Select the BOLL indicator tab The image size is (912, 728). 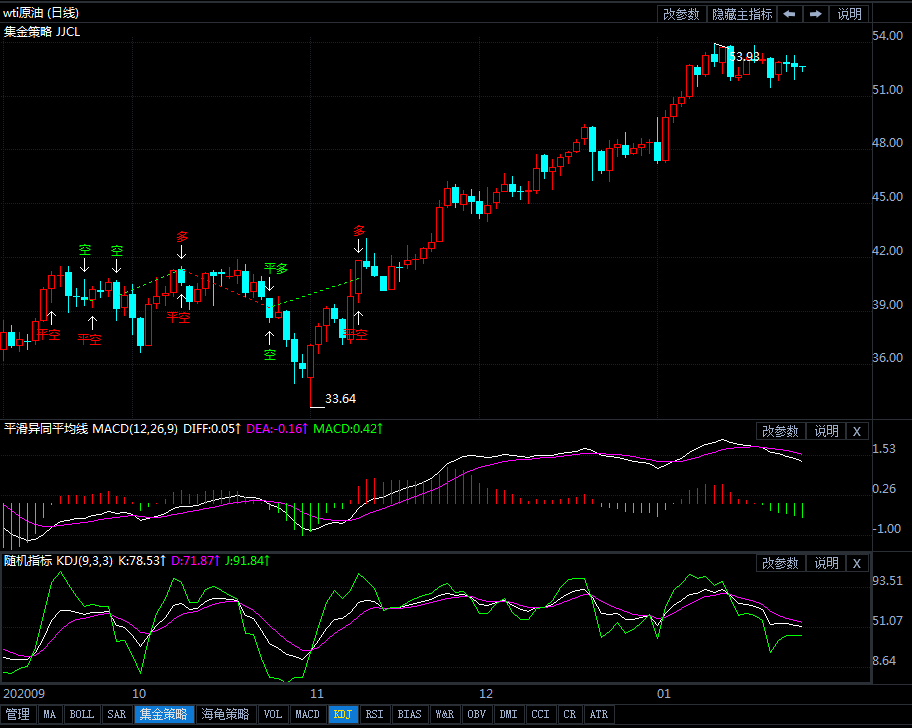click(x=82, y=714)
